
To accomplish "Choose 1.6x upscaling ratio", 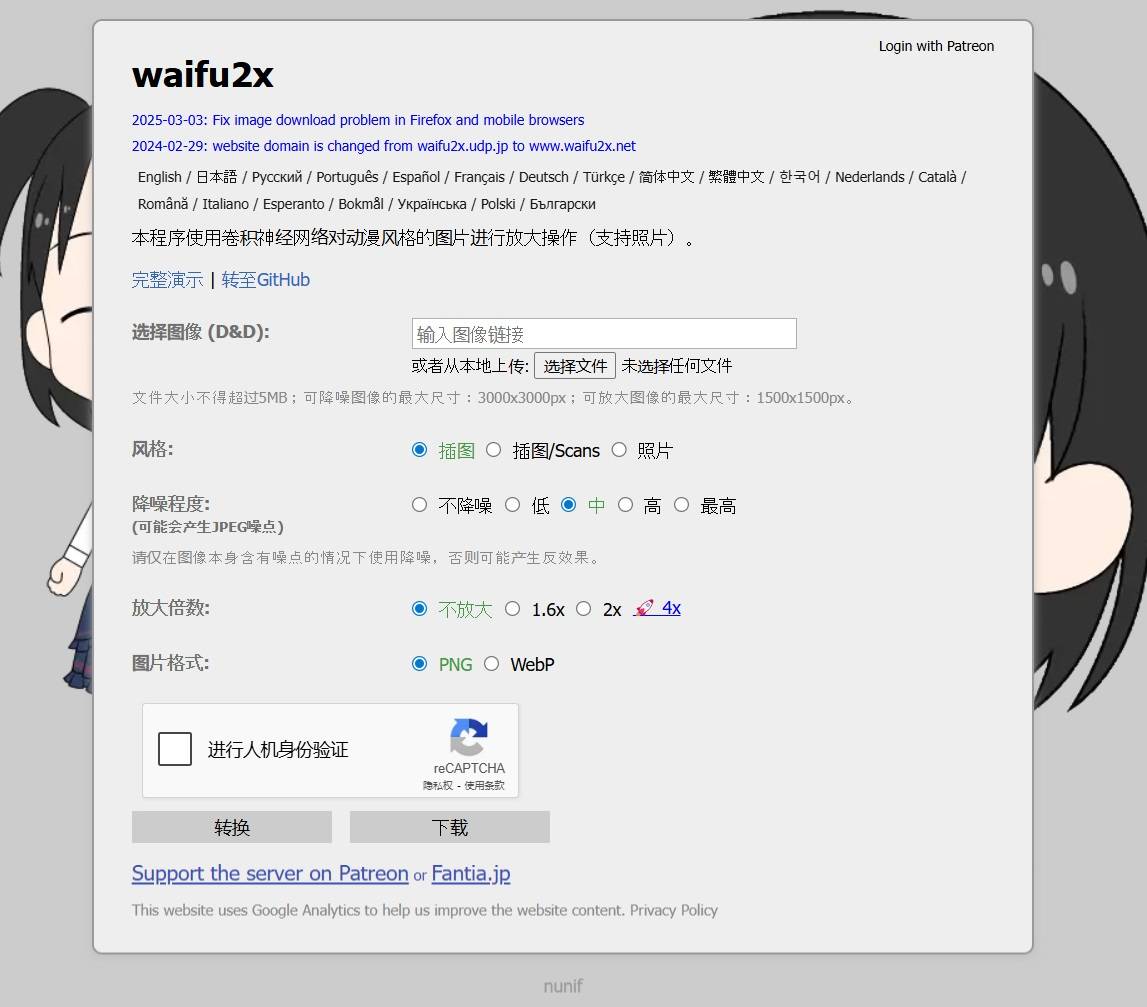I will tap(513, 608).
